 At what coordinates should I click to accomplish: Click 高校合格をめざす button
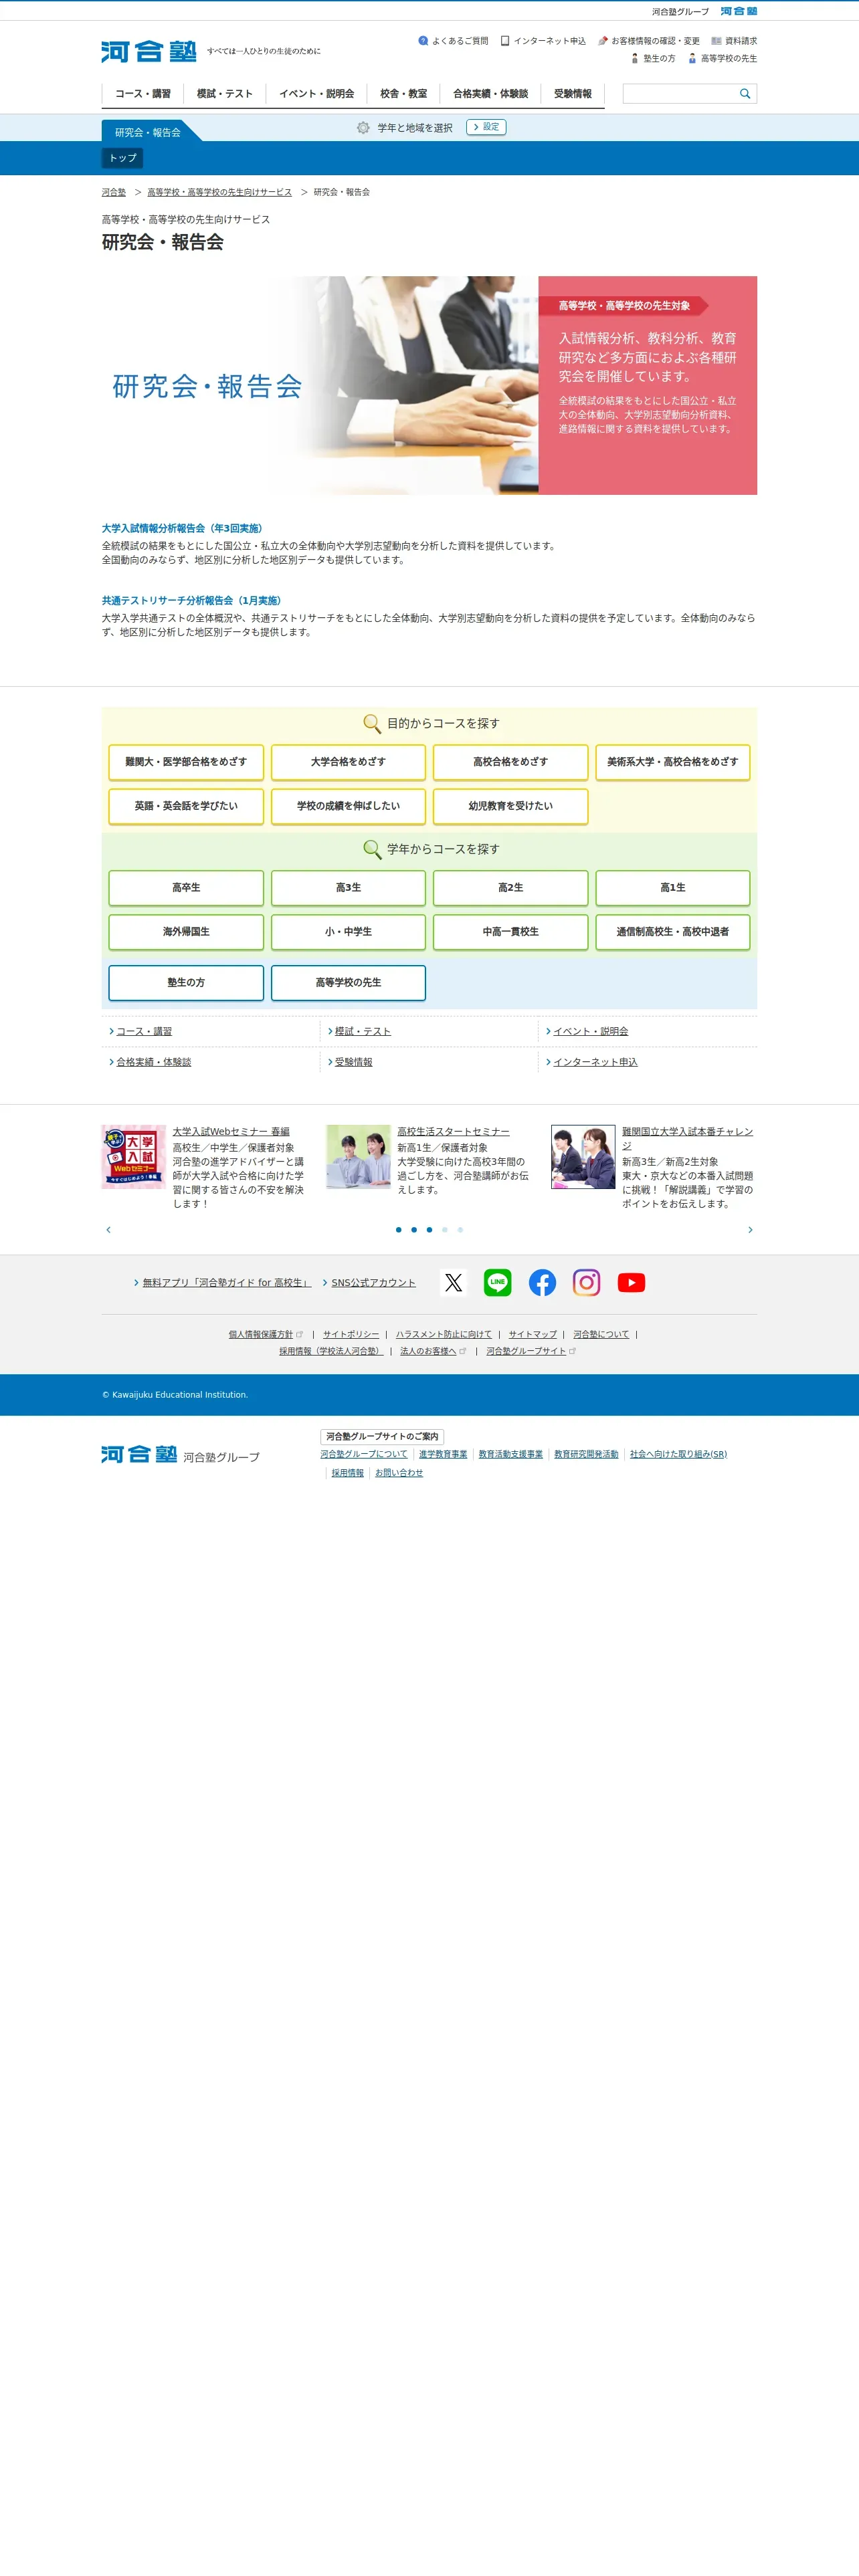[511, 762]
